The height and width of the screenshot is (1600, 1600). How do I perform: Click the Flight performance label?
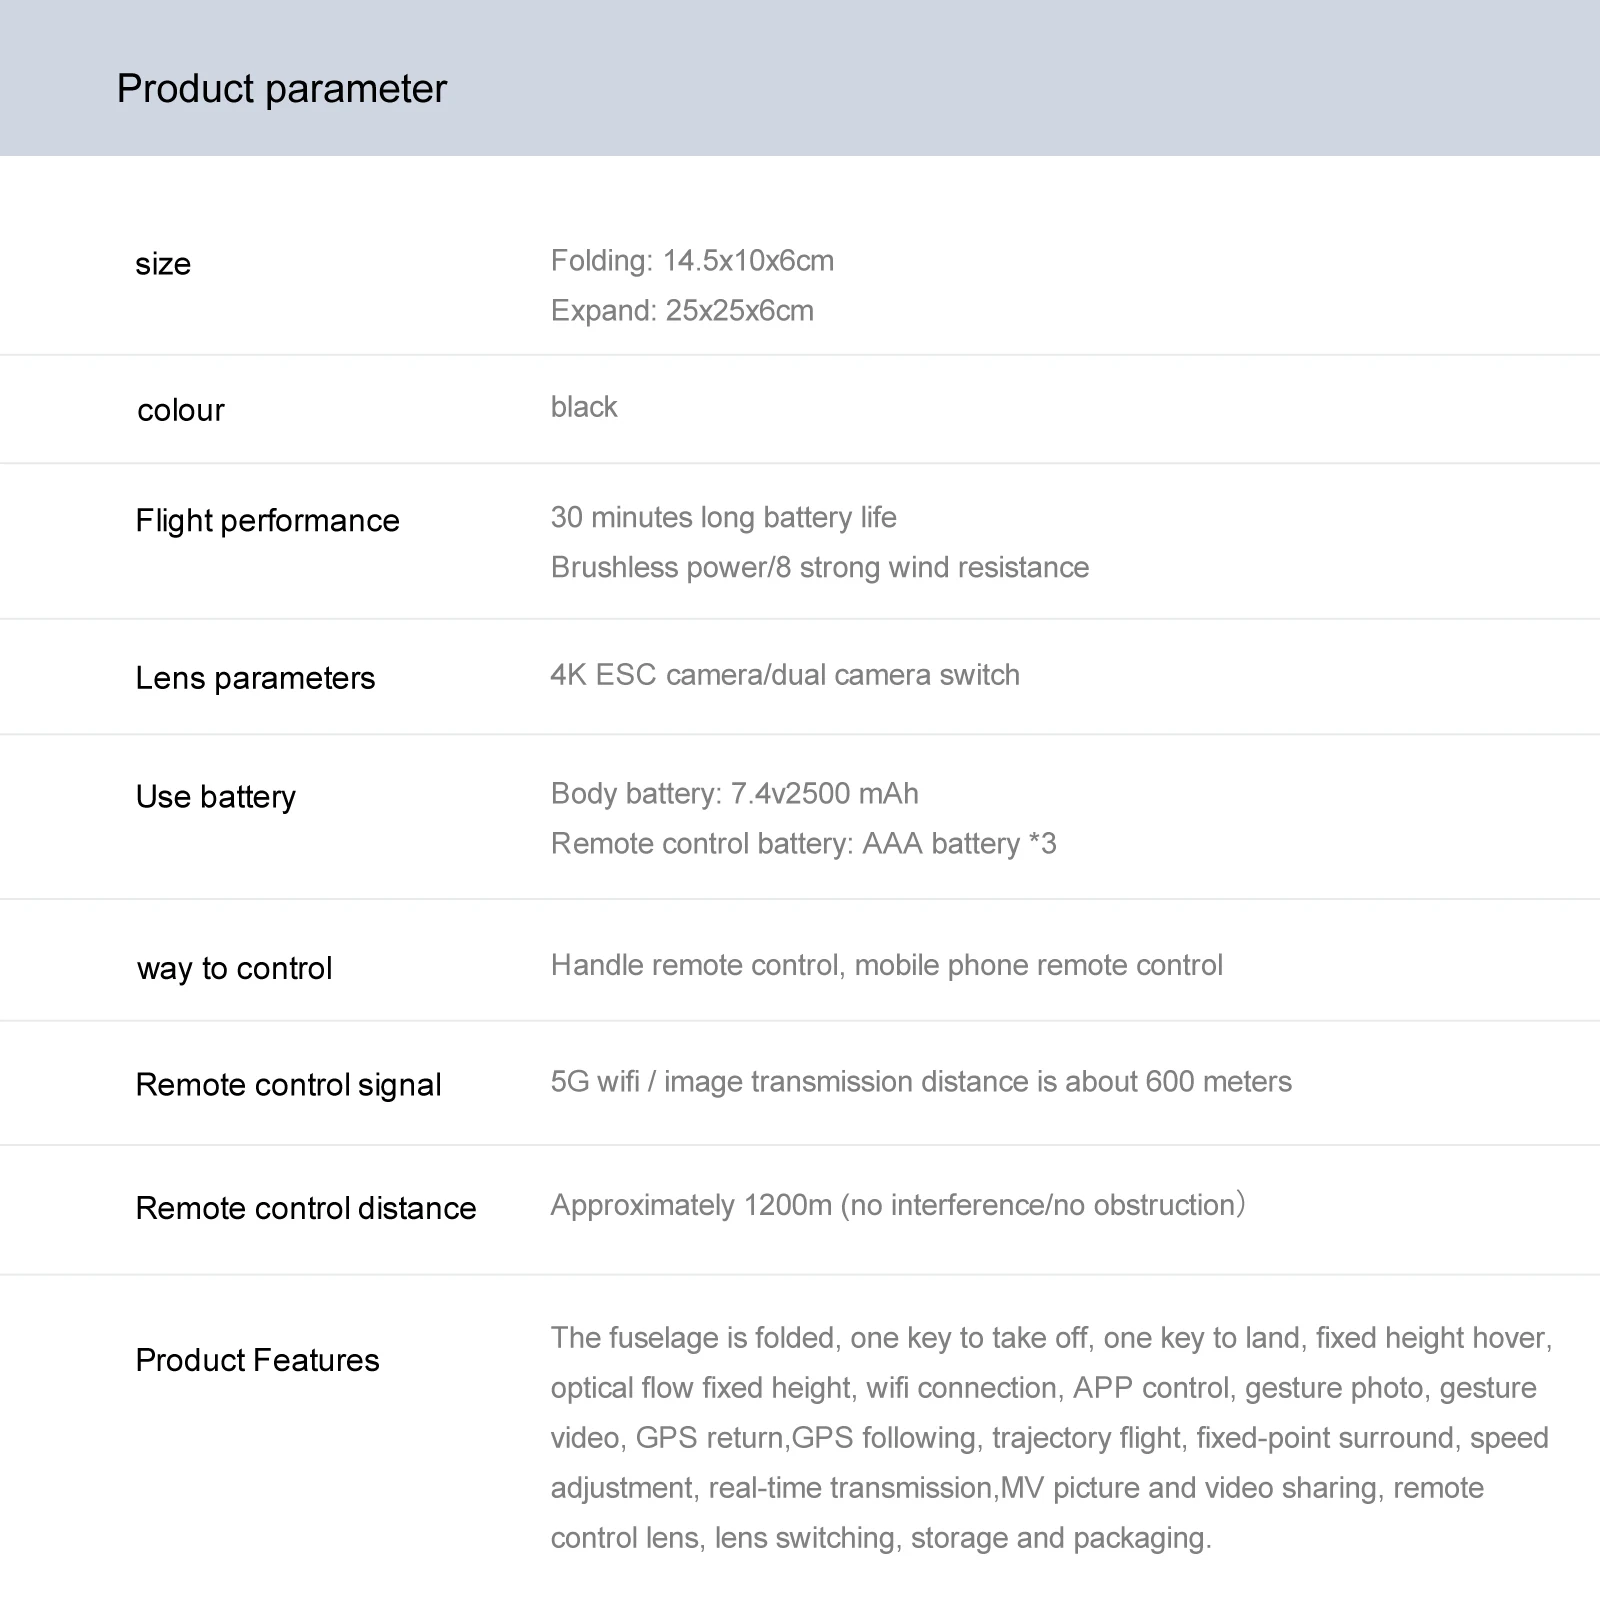tap(267, 521)
